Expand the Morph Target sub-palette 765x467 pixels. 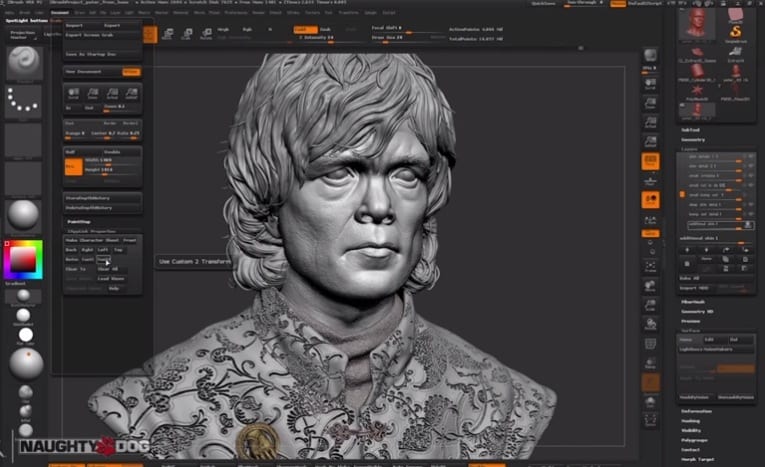tap(698, 459)
